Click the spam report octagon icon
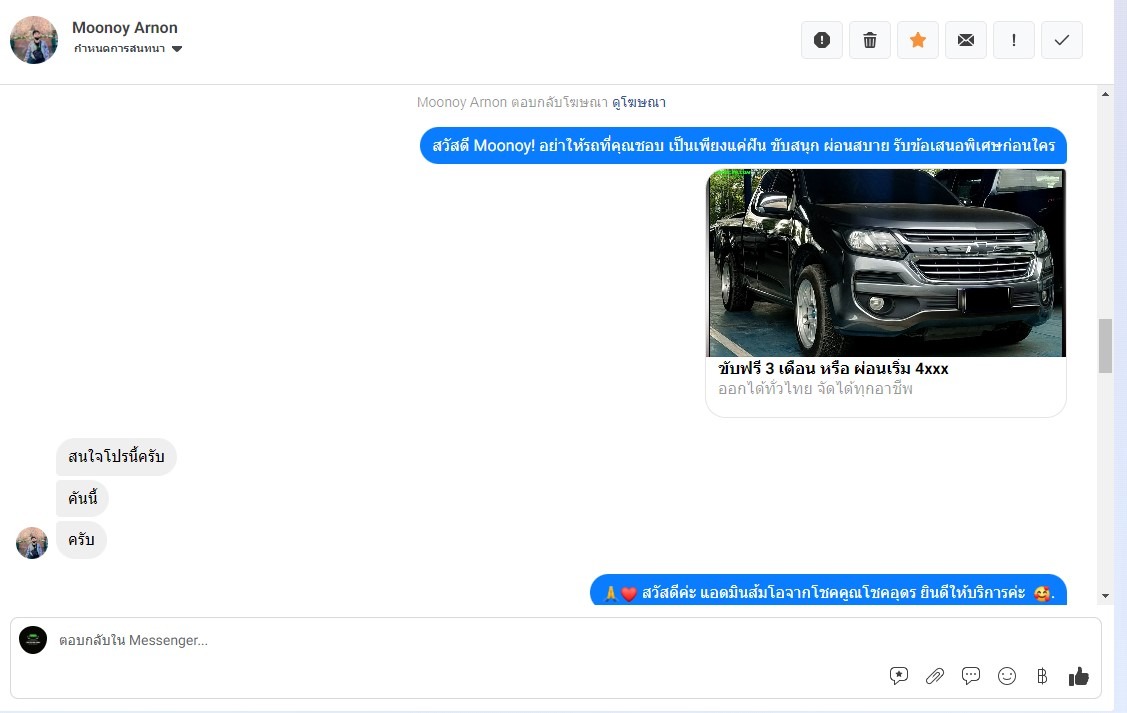The width and height of the screenshot is (1127, 713). point(822,40)
